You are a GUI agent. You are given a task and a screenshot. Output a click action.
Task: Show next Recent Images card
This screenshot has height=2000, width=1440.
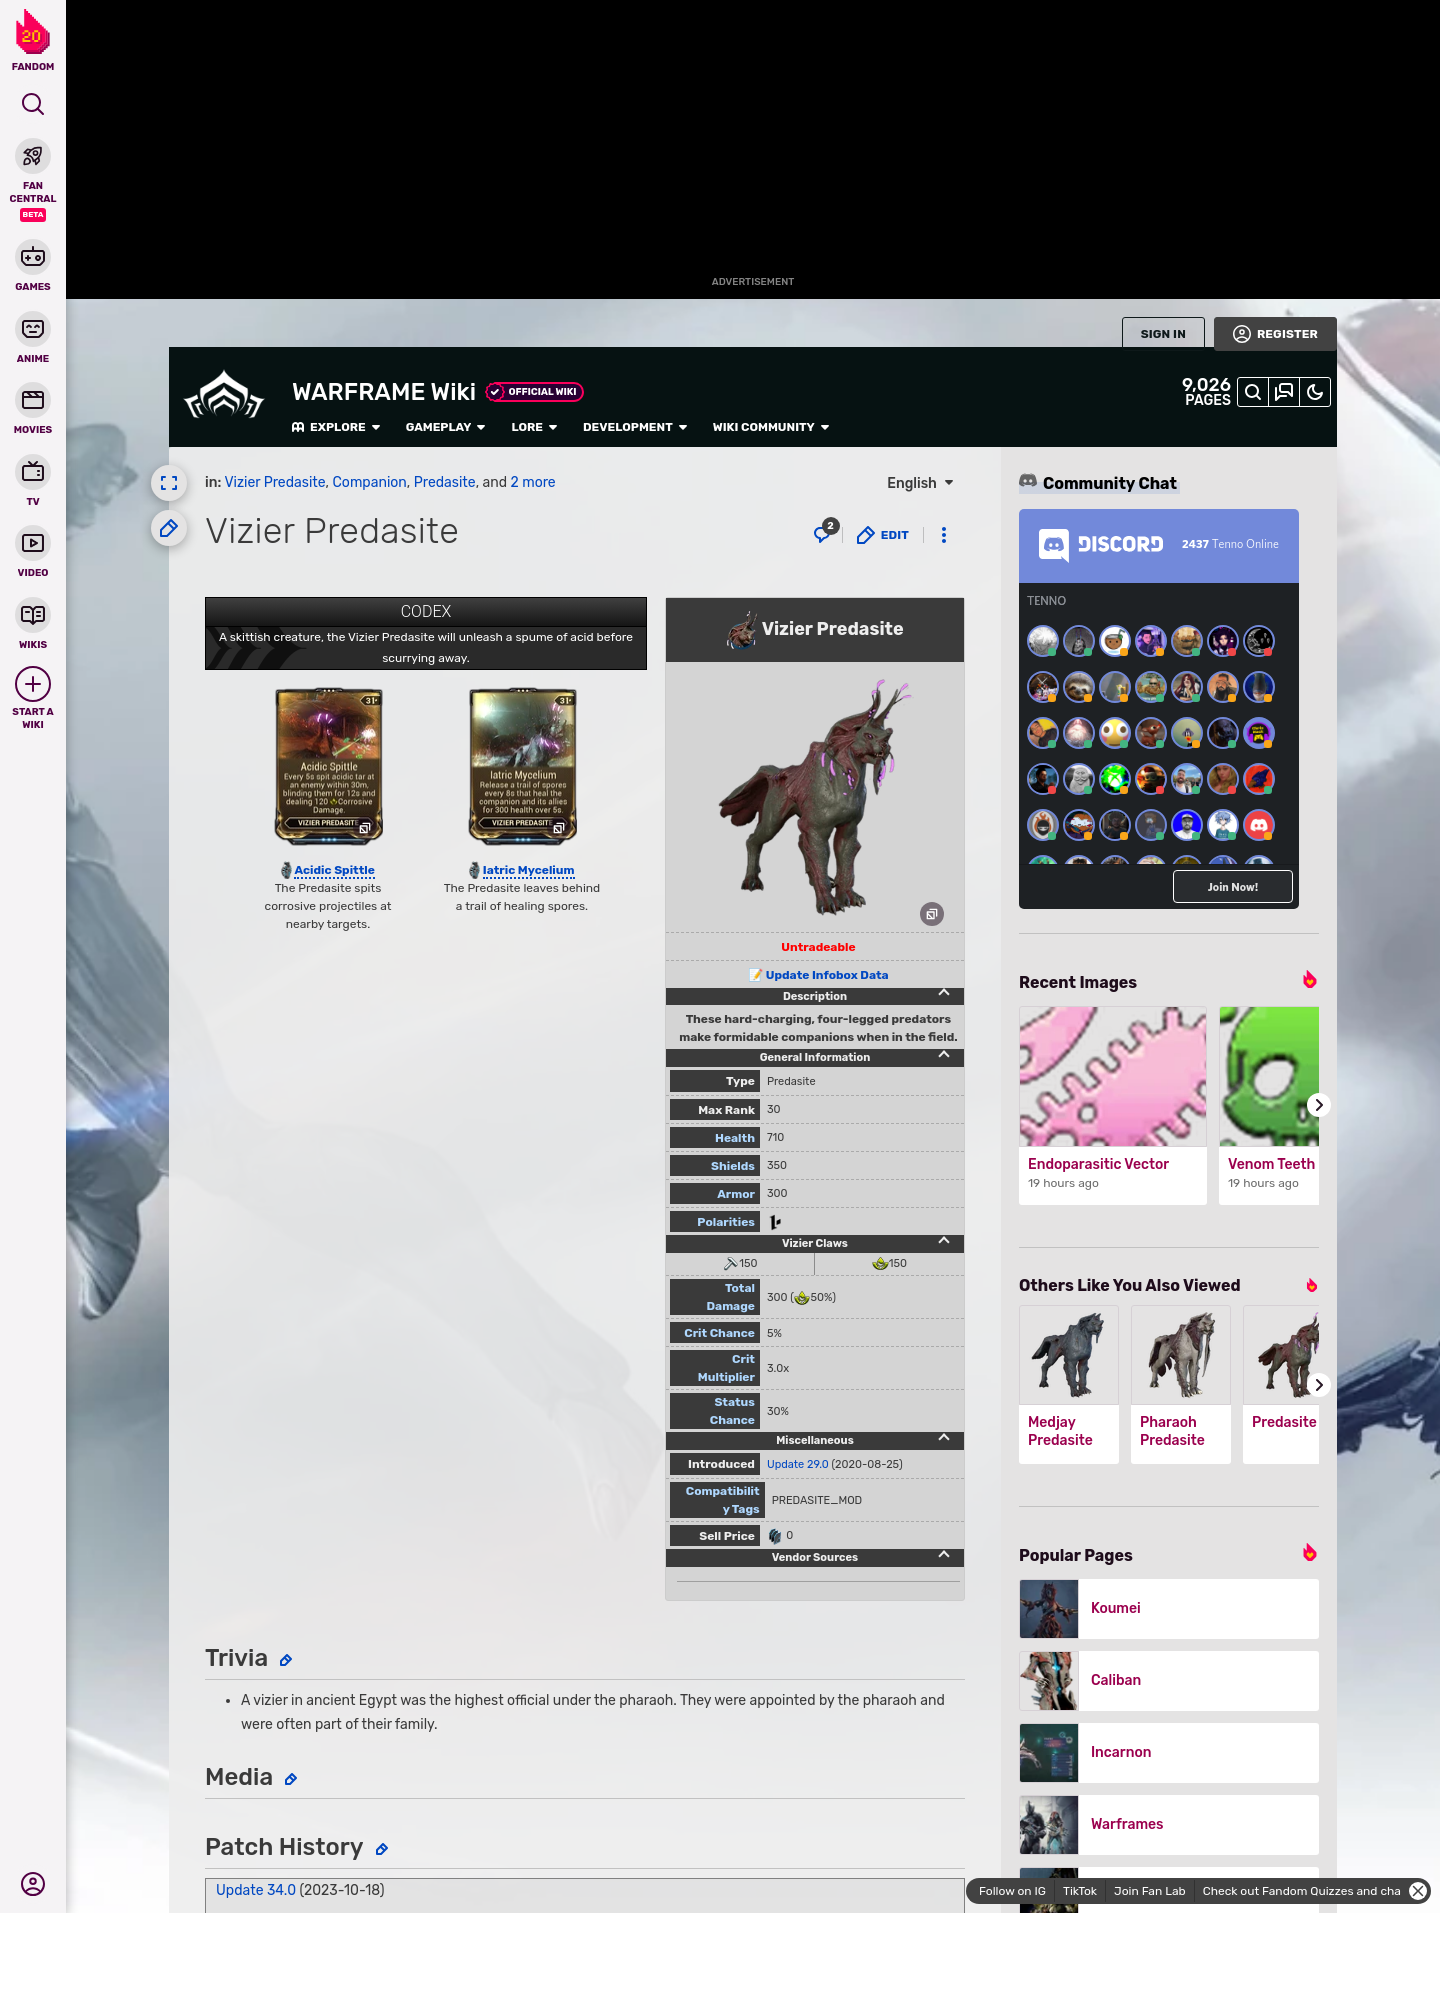tap(1319, 1105)
